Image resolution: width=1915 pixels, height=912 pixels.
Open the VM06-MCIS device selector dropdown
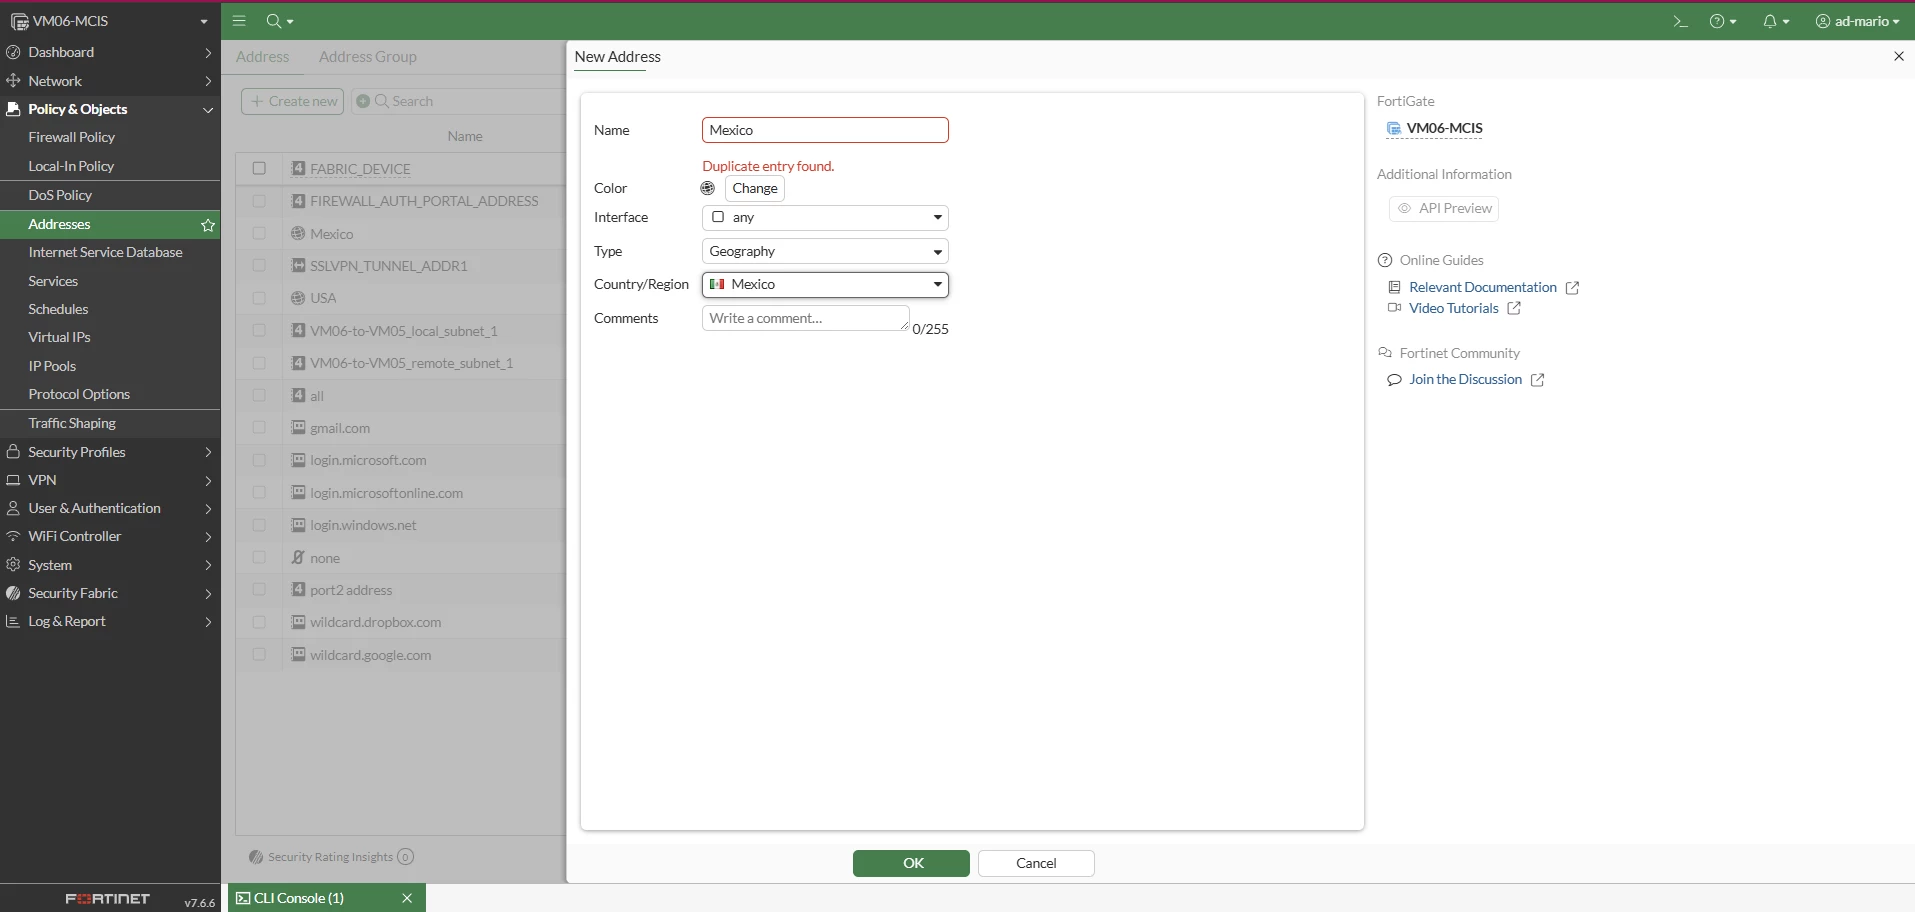(110, 21)
